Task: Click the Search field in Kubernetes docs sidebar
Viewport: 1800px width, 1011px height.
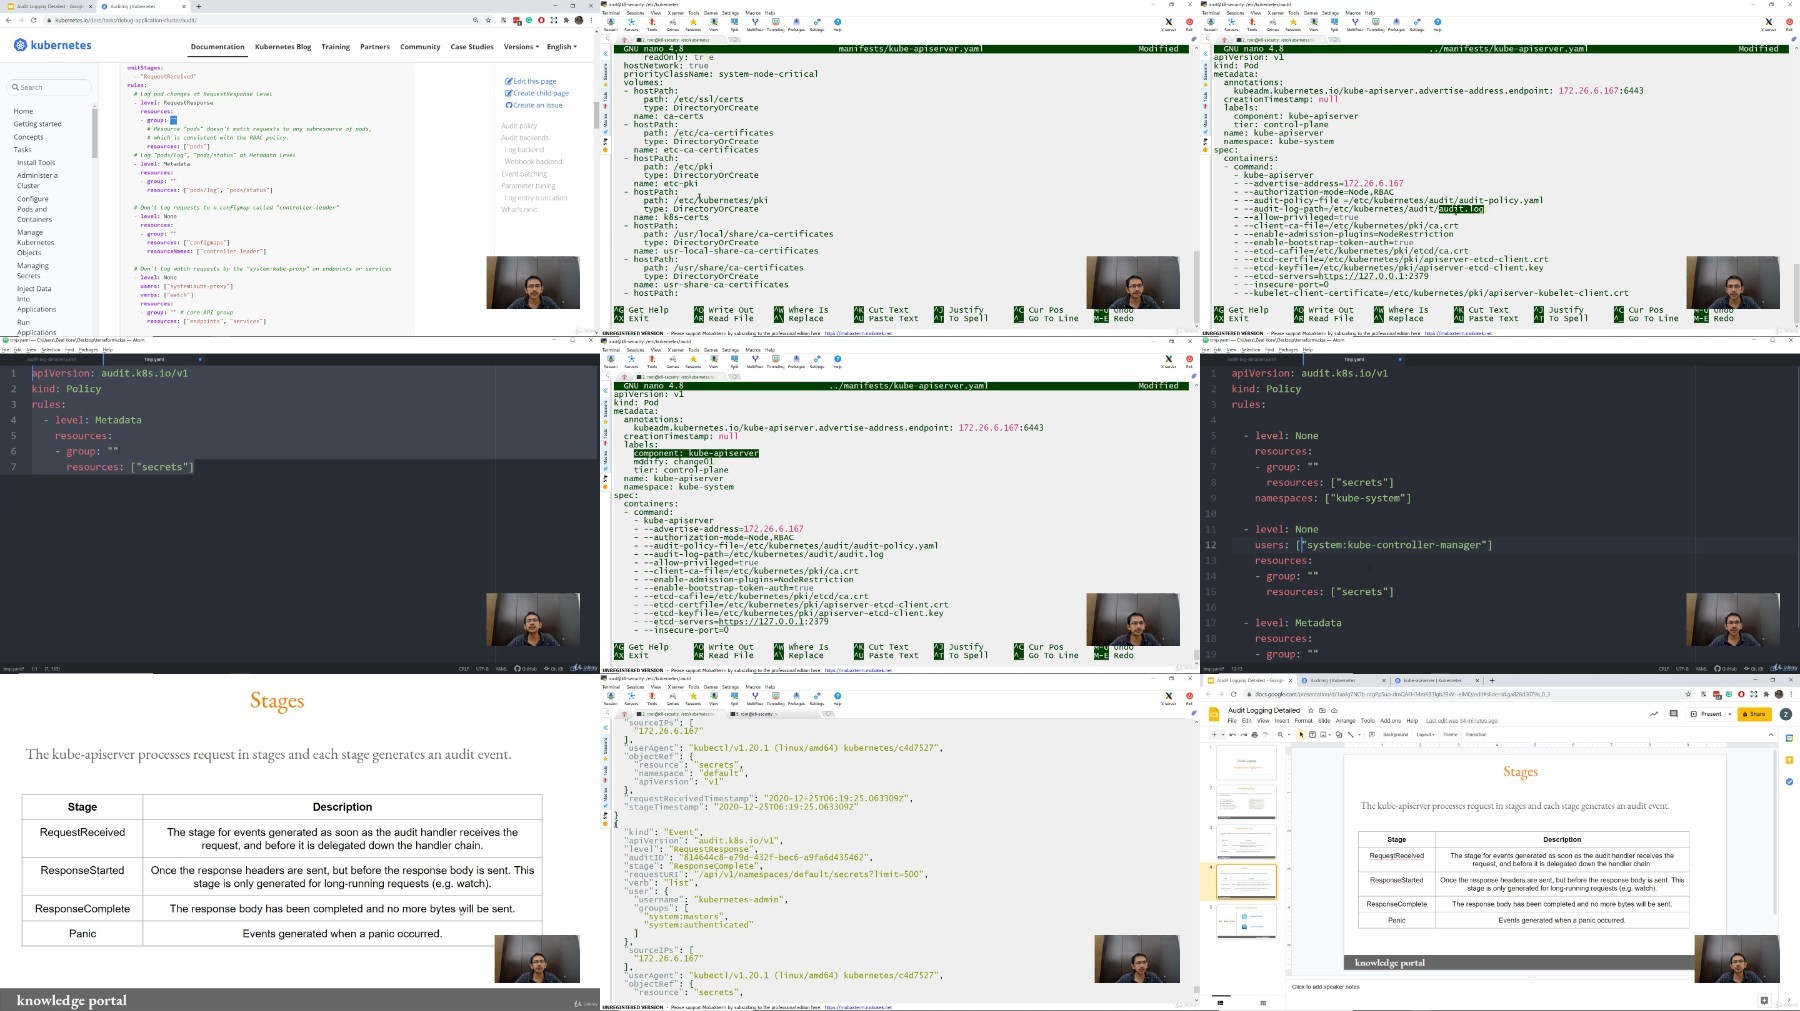Action: pyautogui.click(x=50, y=87)
